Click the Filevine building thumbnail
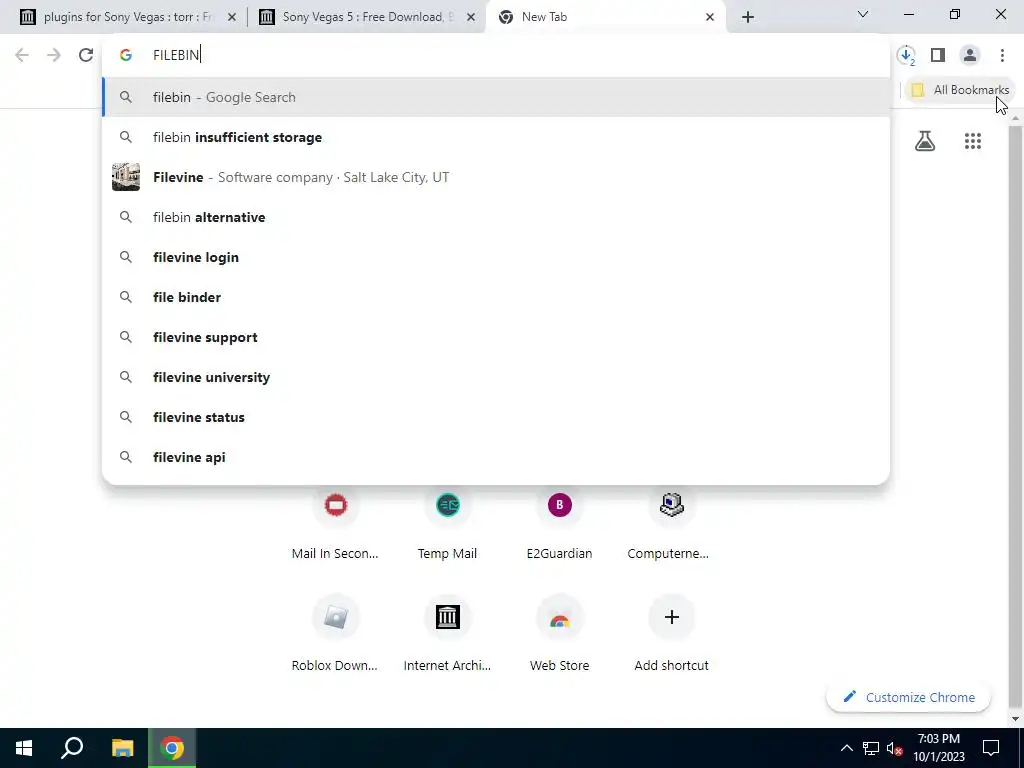 point(126,177)
